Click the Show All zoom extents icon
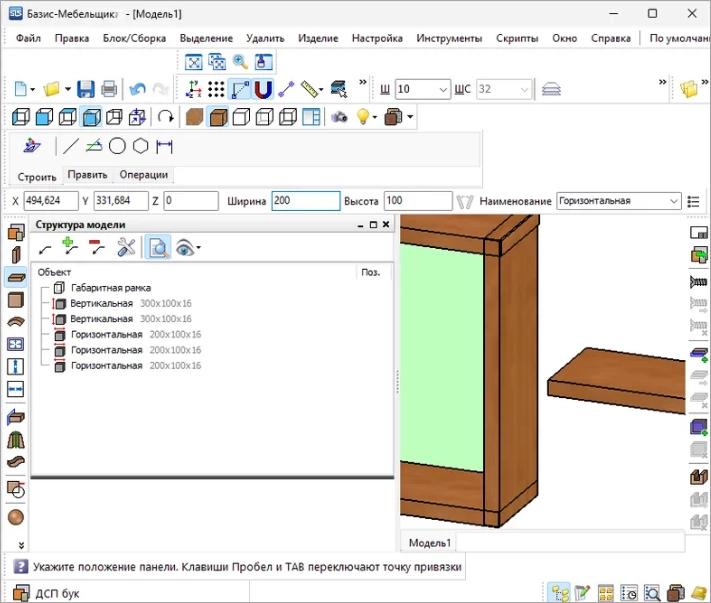 (x=194, y=62)
